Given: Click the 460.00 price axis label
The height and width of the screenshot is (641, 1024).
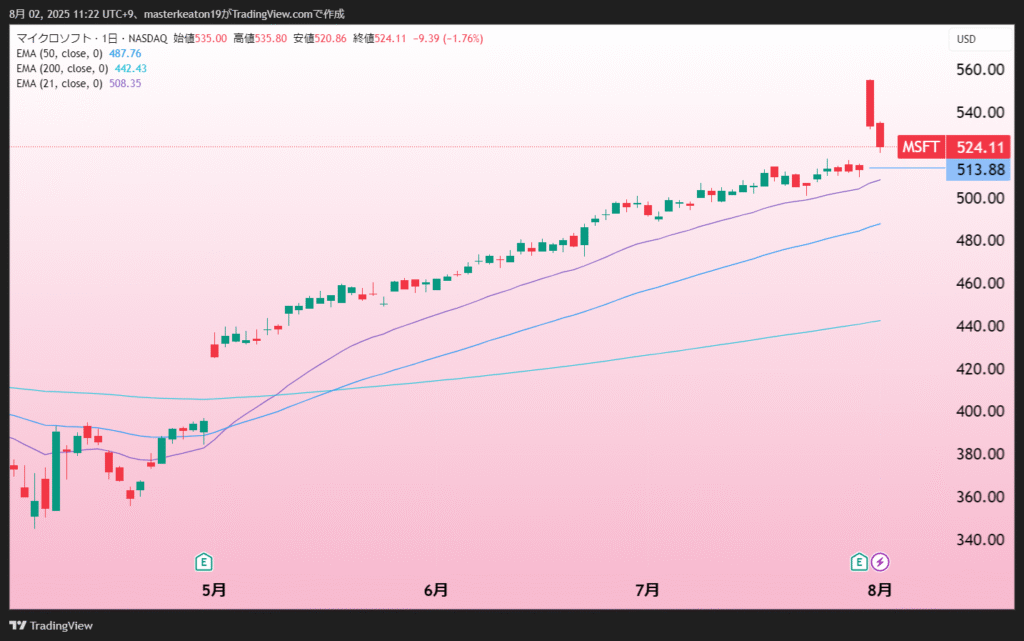Looking at the screenshot, I should pos(980,283).
